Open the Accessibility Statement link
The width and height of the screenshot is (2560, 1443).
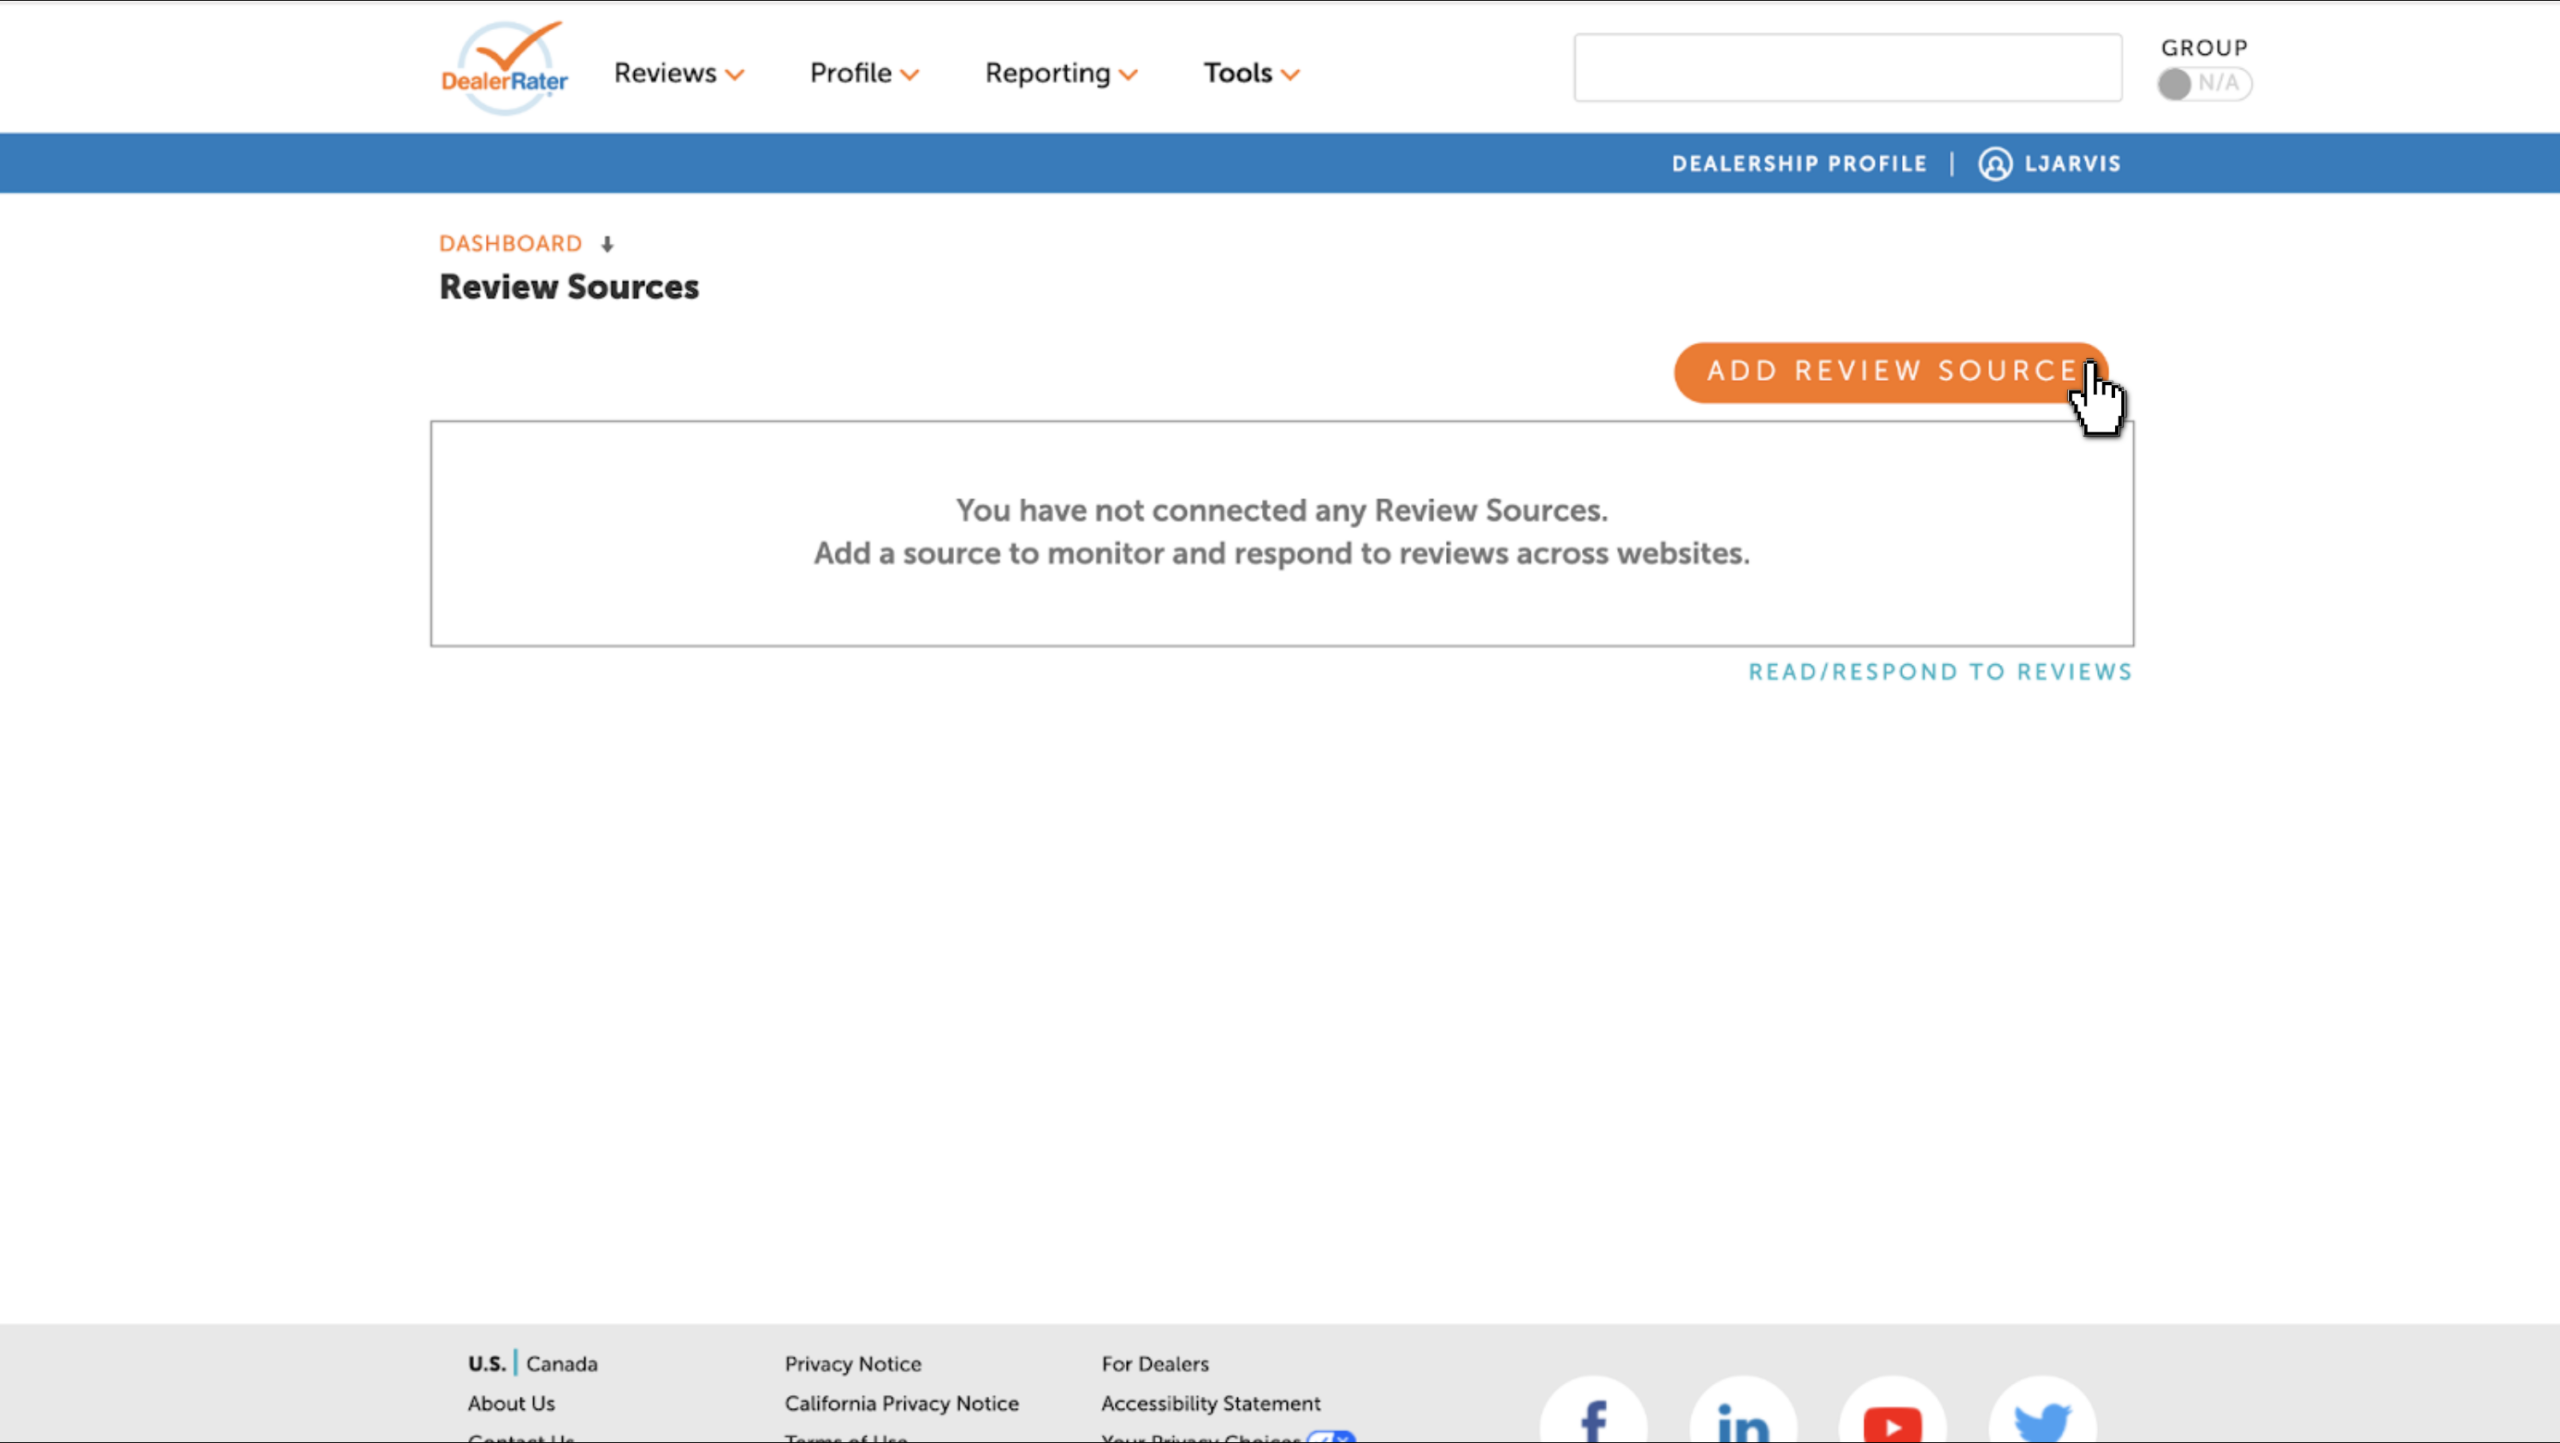[1210, 1404]
